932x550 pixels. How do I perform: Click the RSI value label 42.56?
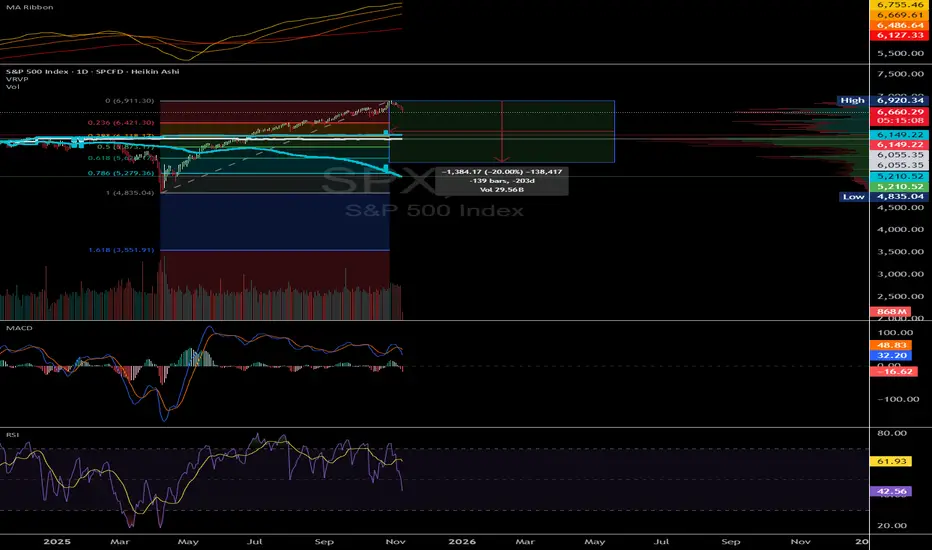point(889,491)
